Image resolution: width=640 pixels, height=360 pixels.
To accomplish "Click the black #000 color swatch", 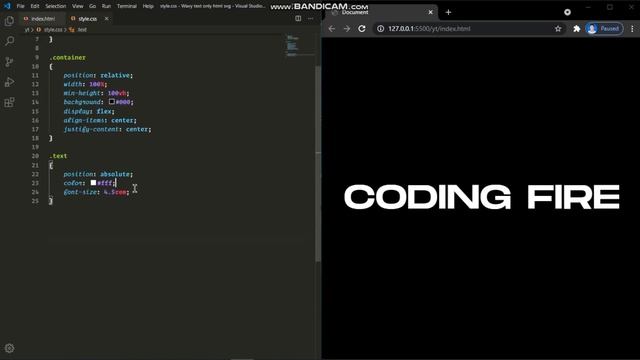I will 111,102.
